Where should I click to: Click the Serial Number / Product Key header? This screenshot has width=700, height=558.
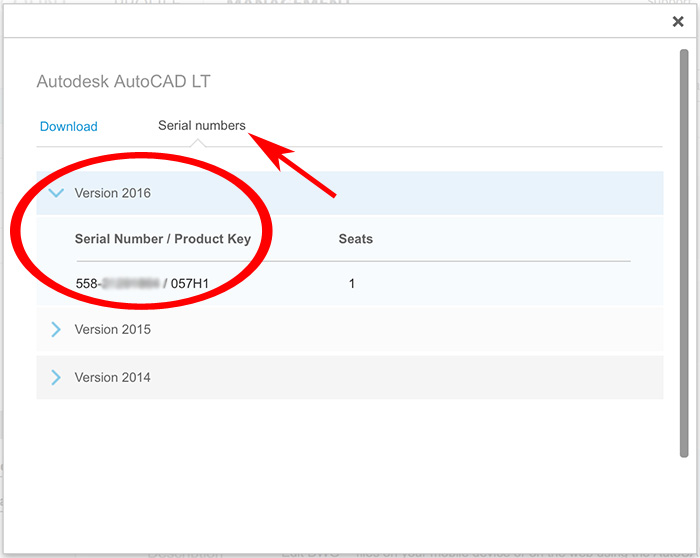[x=163, y=239]
